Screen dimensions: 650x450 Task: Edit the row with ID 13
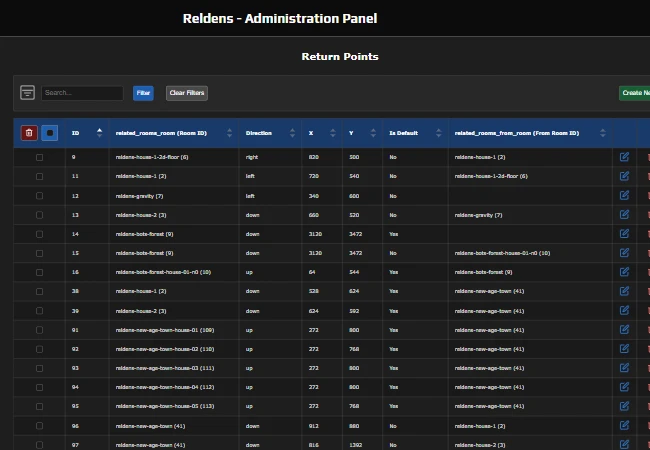point(624,214)
